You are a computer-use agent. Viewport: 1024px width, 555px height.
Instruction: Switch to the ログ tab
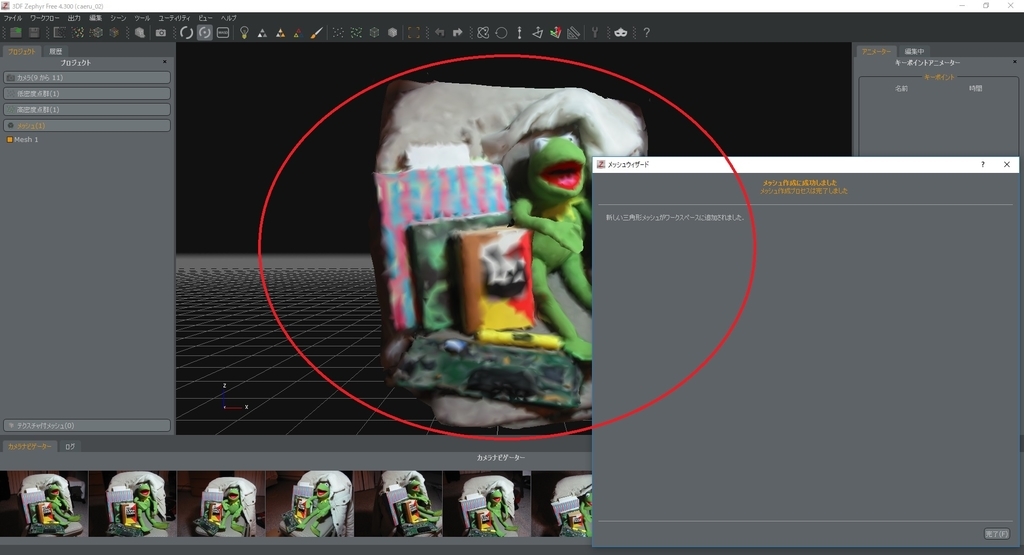[70, 447]
